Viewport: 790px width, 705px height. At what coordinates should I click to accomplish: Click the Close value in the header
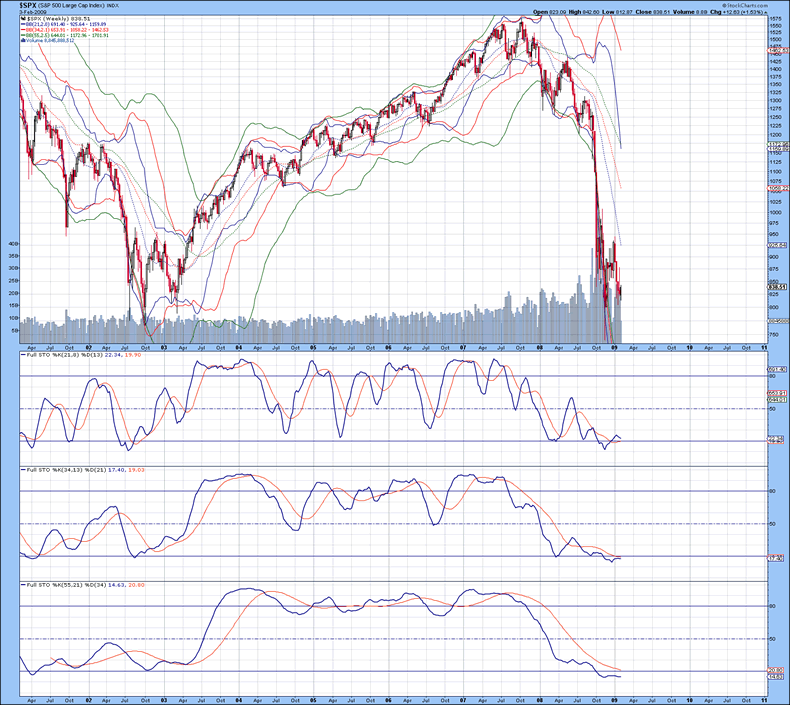click(x=659, y=11)
